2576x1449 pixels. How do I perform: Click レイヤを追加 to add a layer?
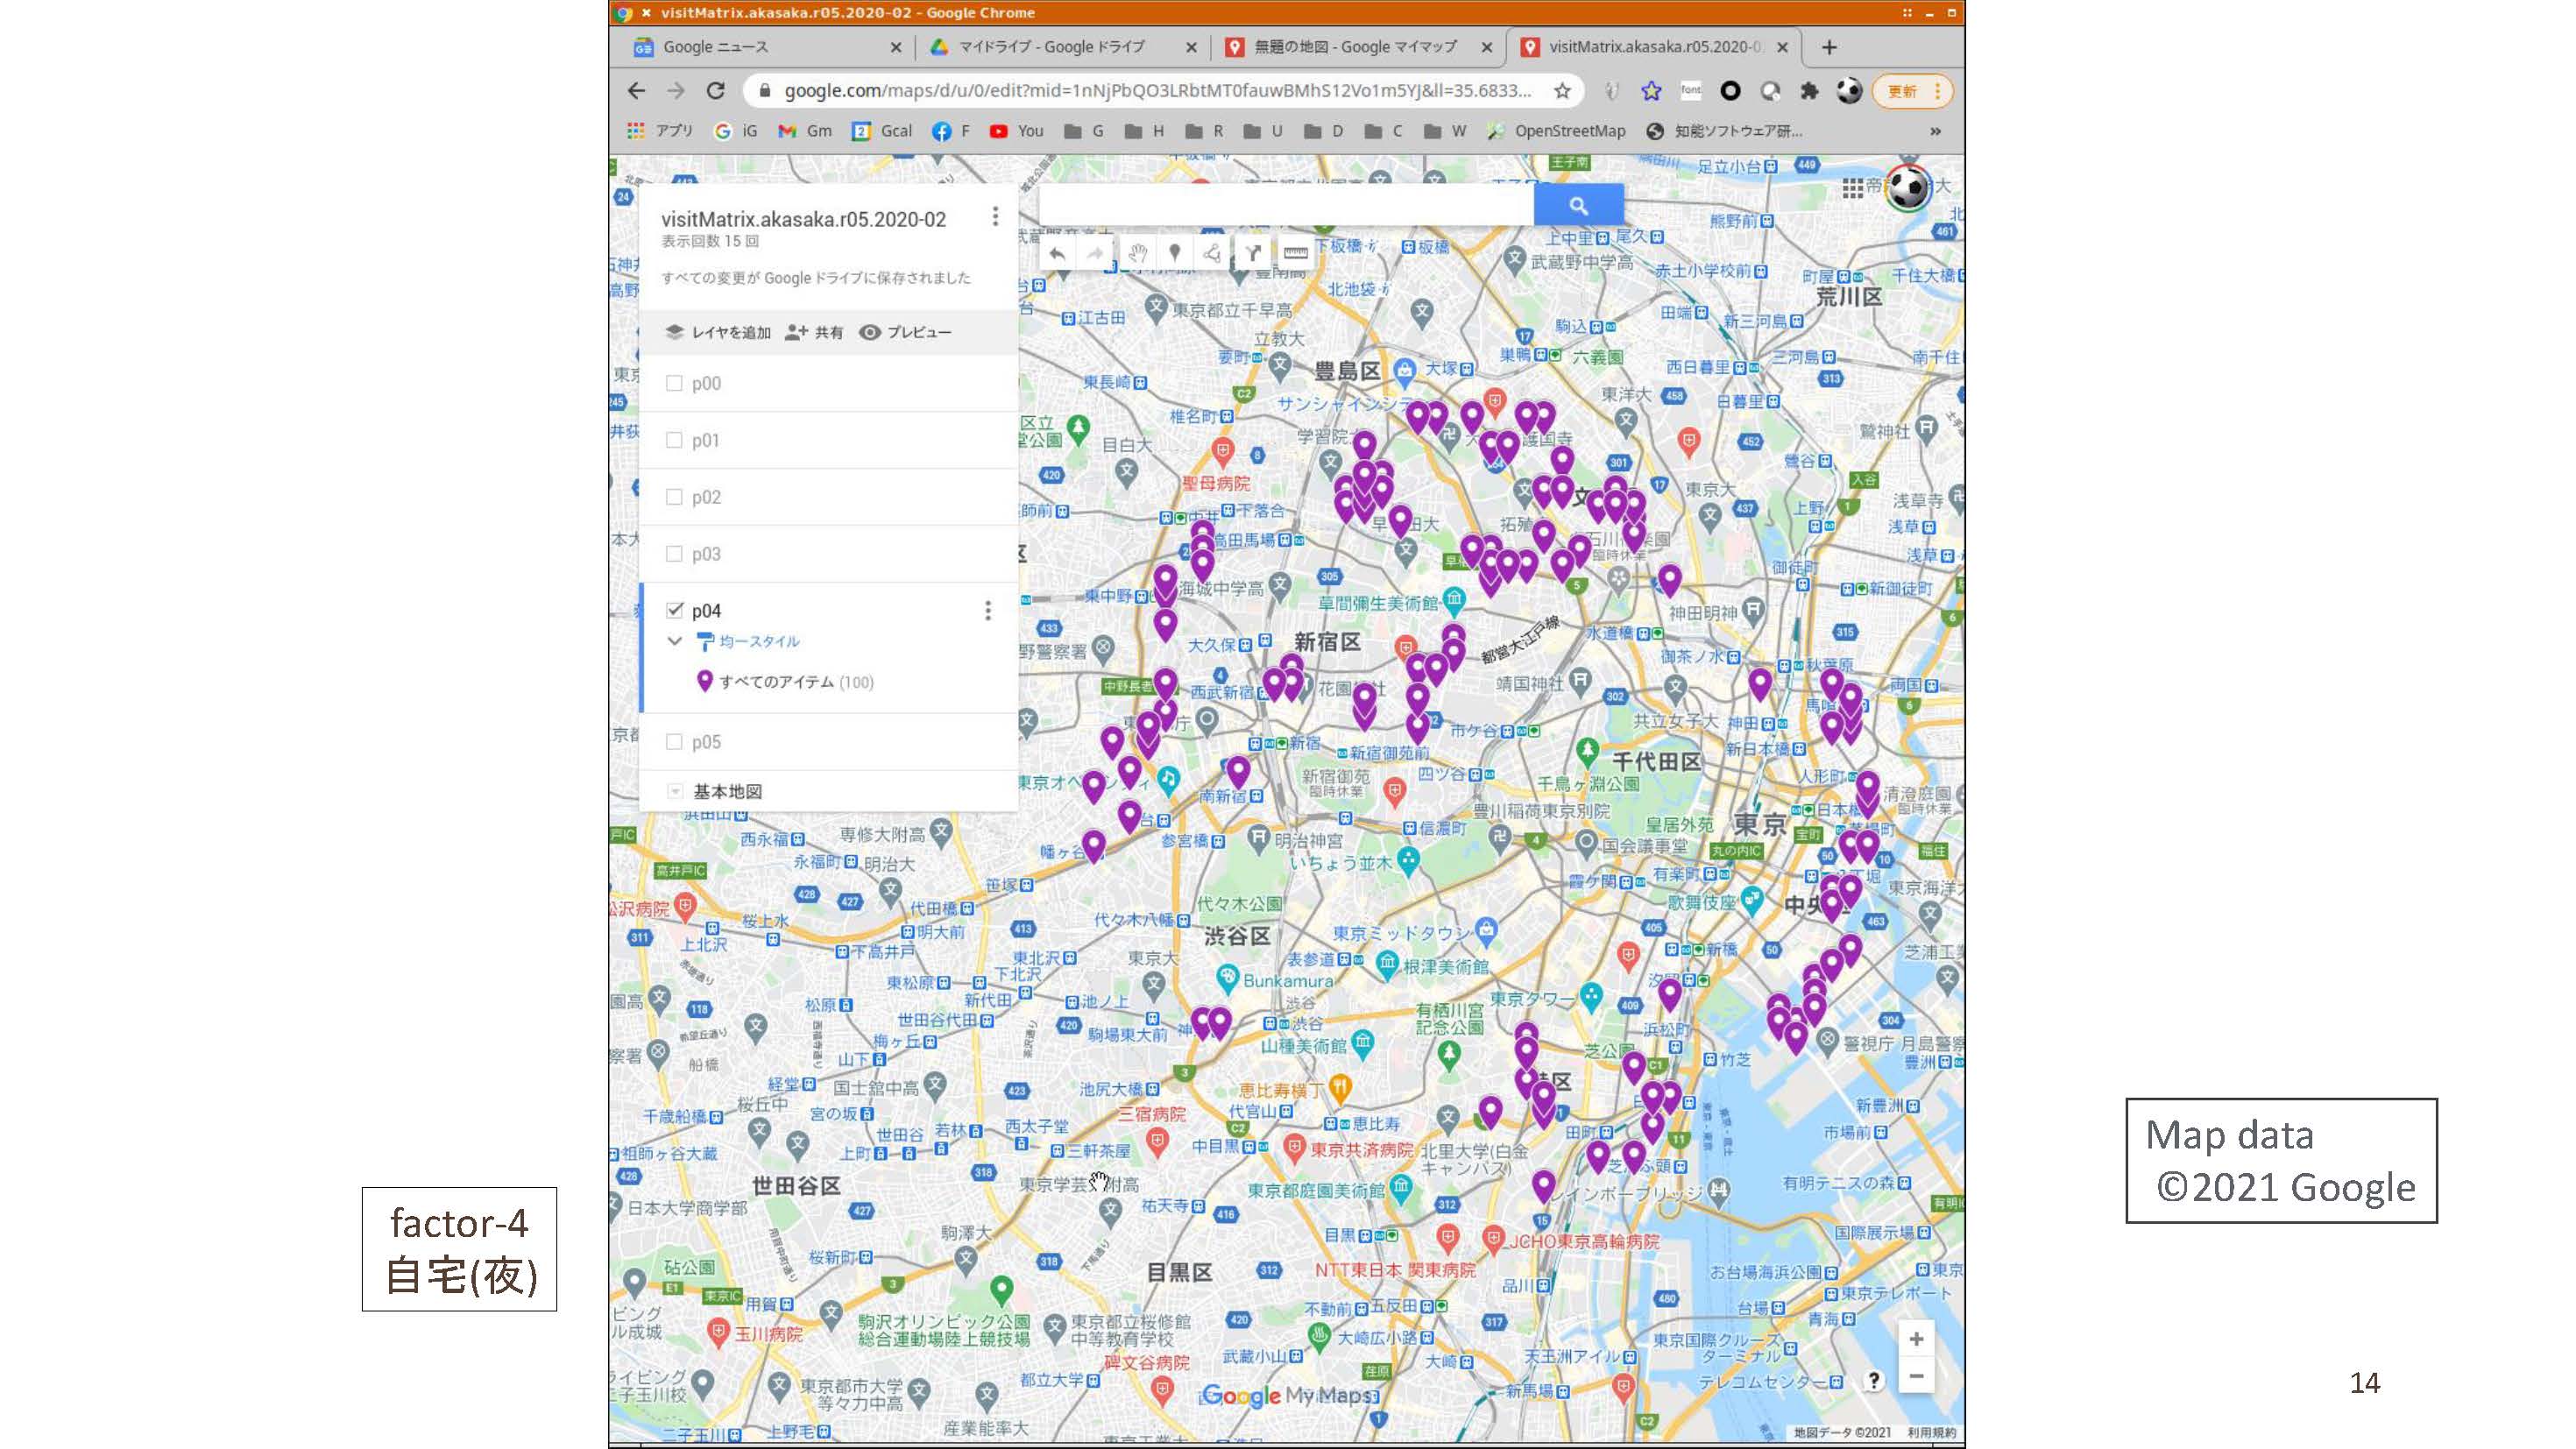pos(718,332)
